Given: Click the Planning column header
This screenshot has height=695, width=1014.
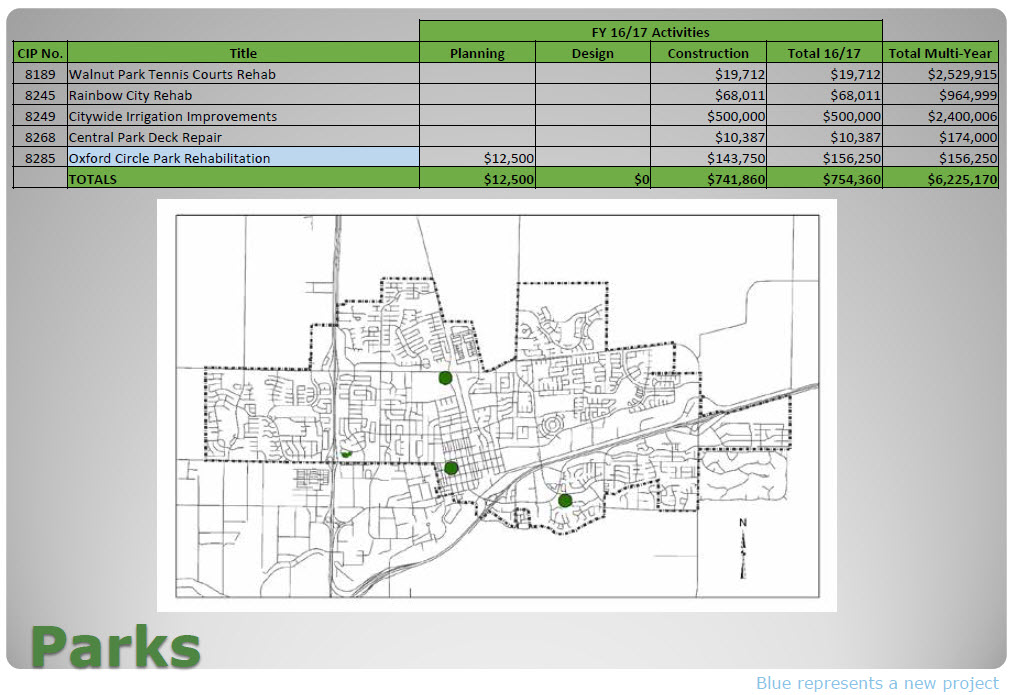Looking at the screenshot, I should 477,53.
